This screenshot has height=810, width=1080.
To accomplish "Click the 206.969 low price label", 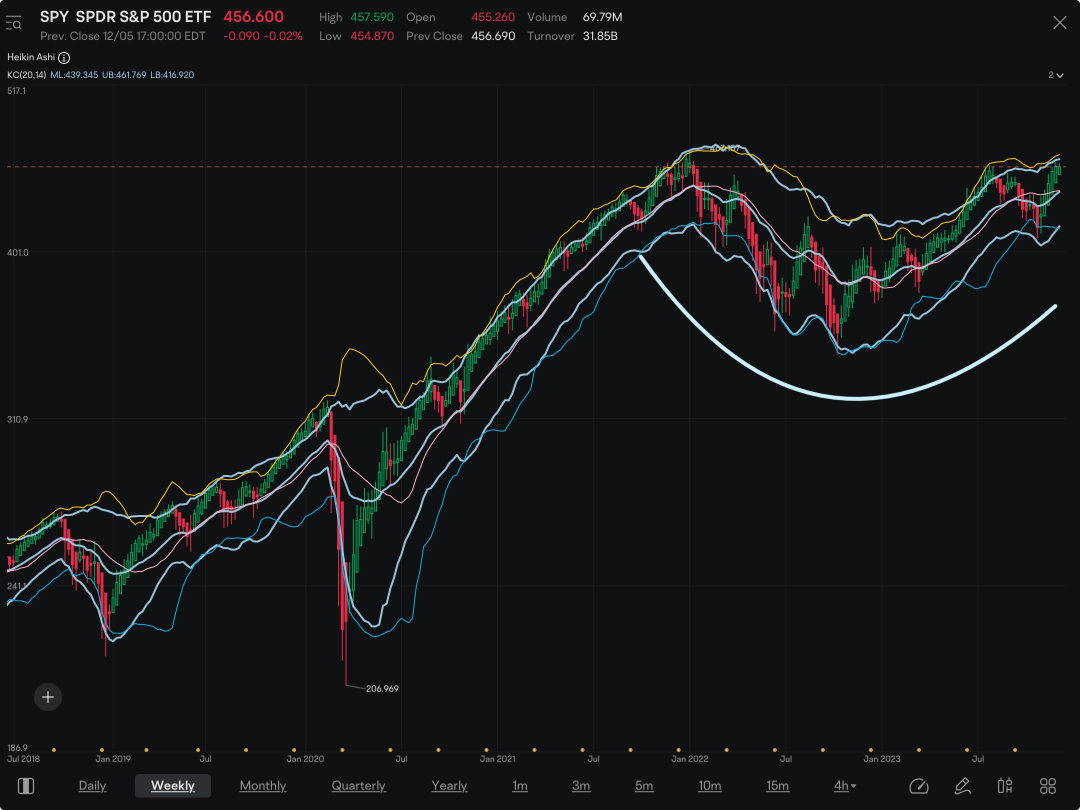I will (382, 689).
